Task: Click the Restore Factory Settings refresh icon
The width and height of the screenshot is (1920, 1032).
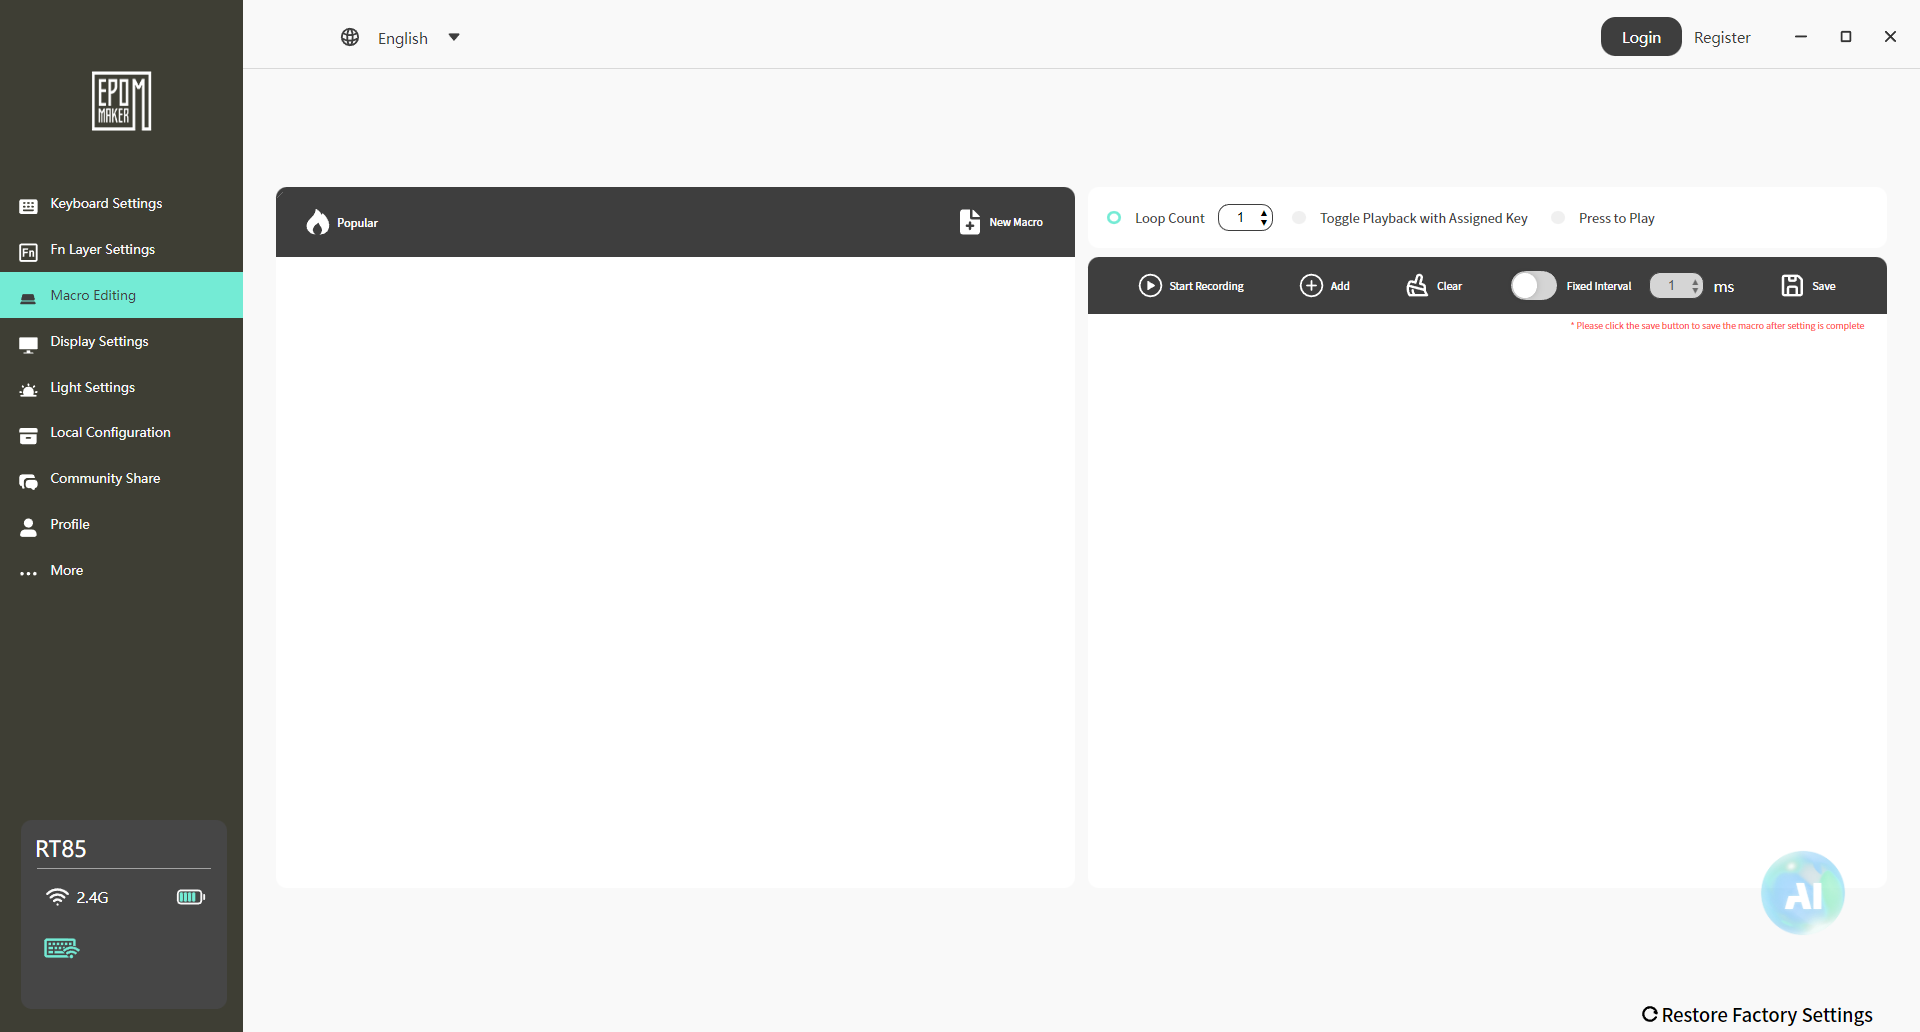Action: pyautogui.click(x=1650, y=1015)
